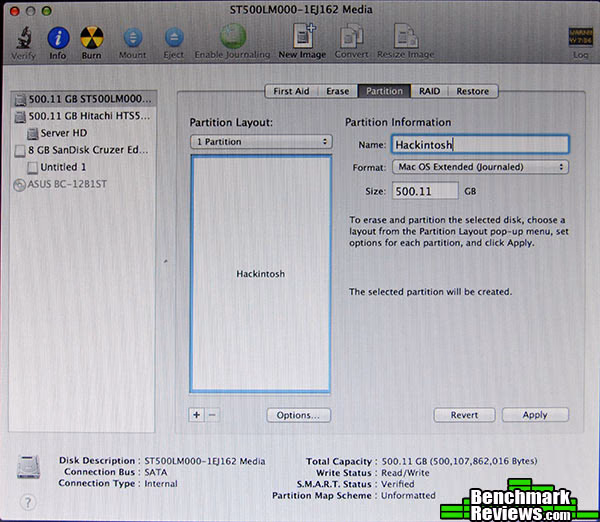This screenshot has width=600, height=522.
Task: Click the Connection Bus SATA text
Action: [x=156, y=472]
